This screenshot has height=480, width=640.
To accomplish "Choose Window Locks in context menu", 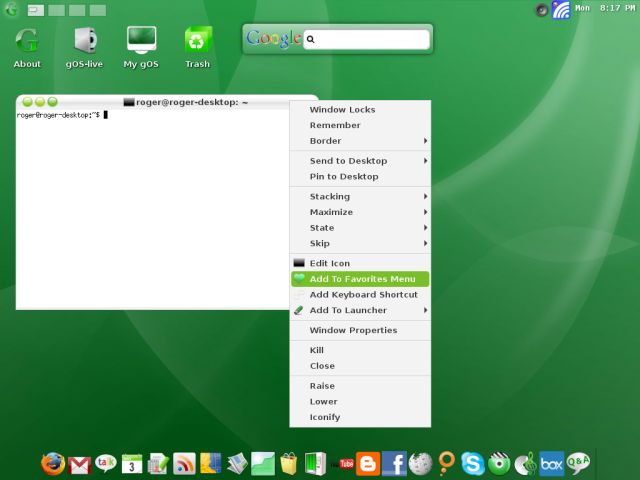I will click(x=360, y=109).
